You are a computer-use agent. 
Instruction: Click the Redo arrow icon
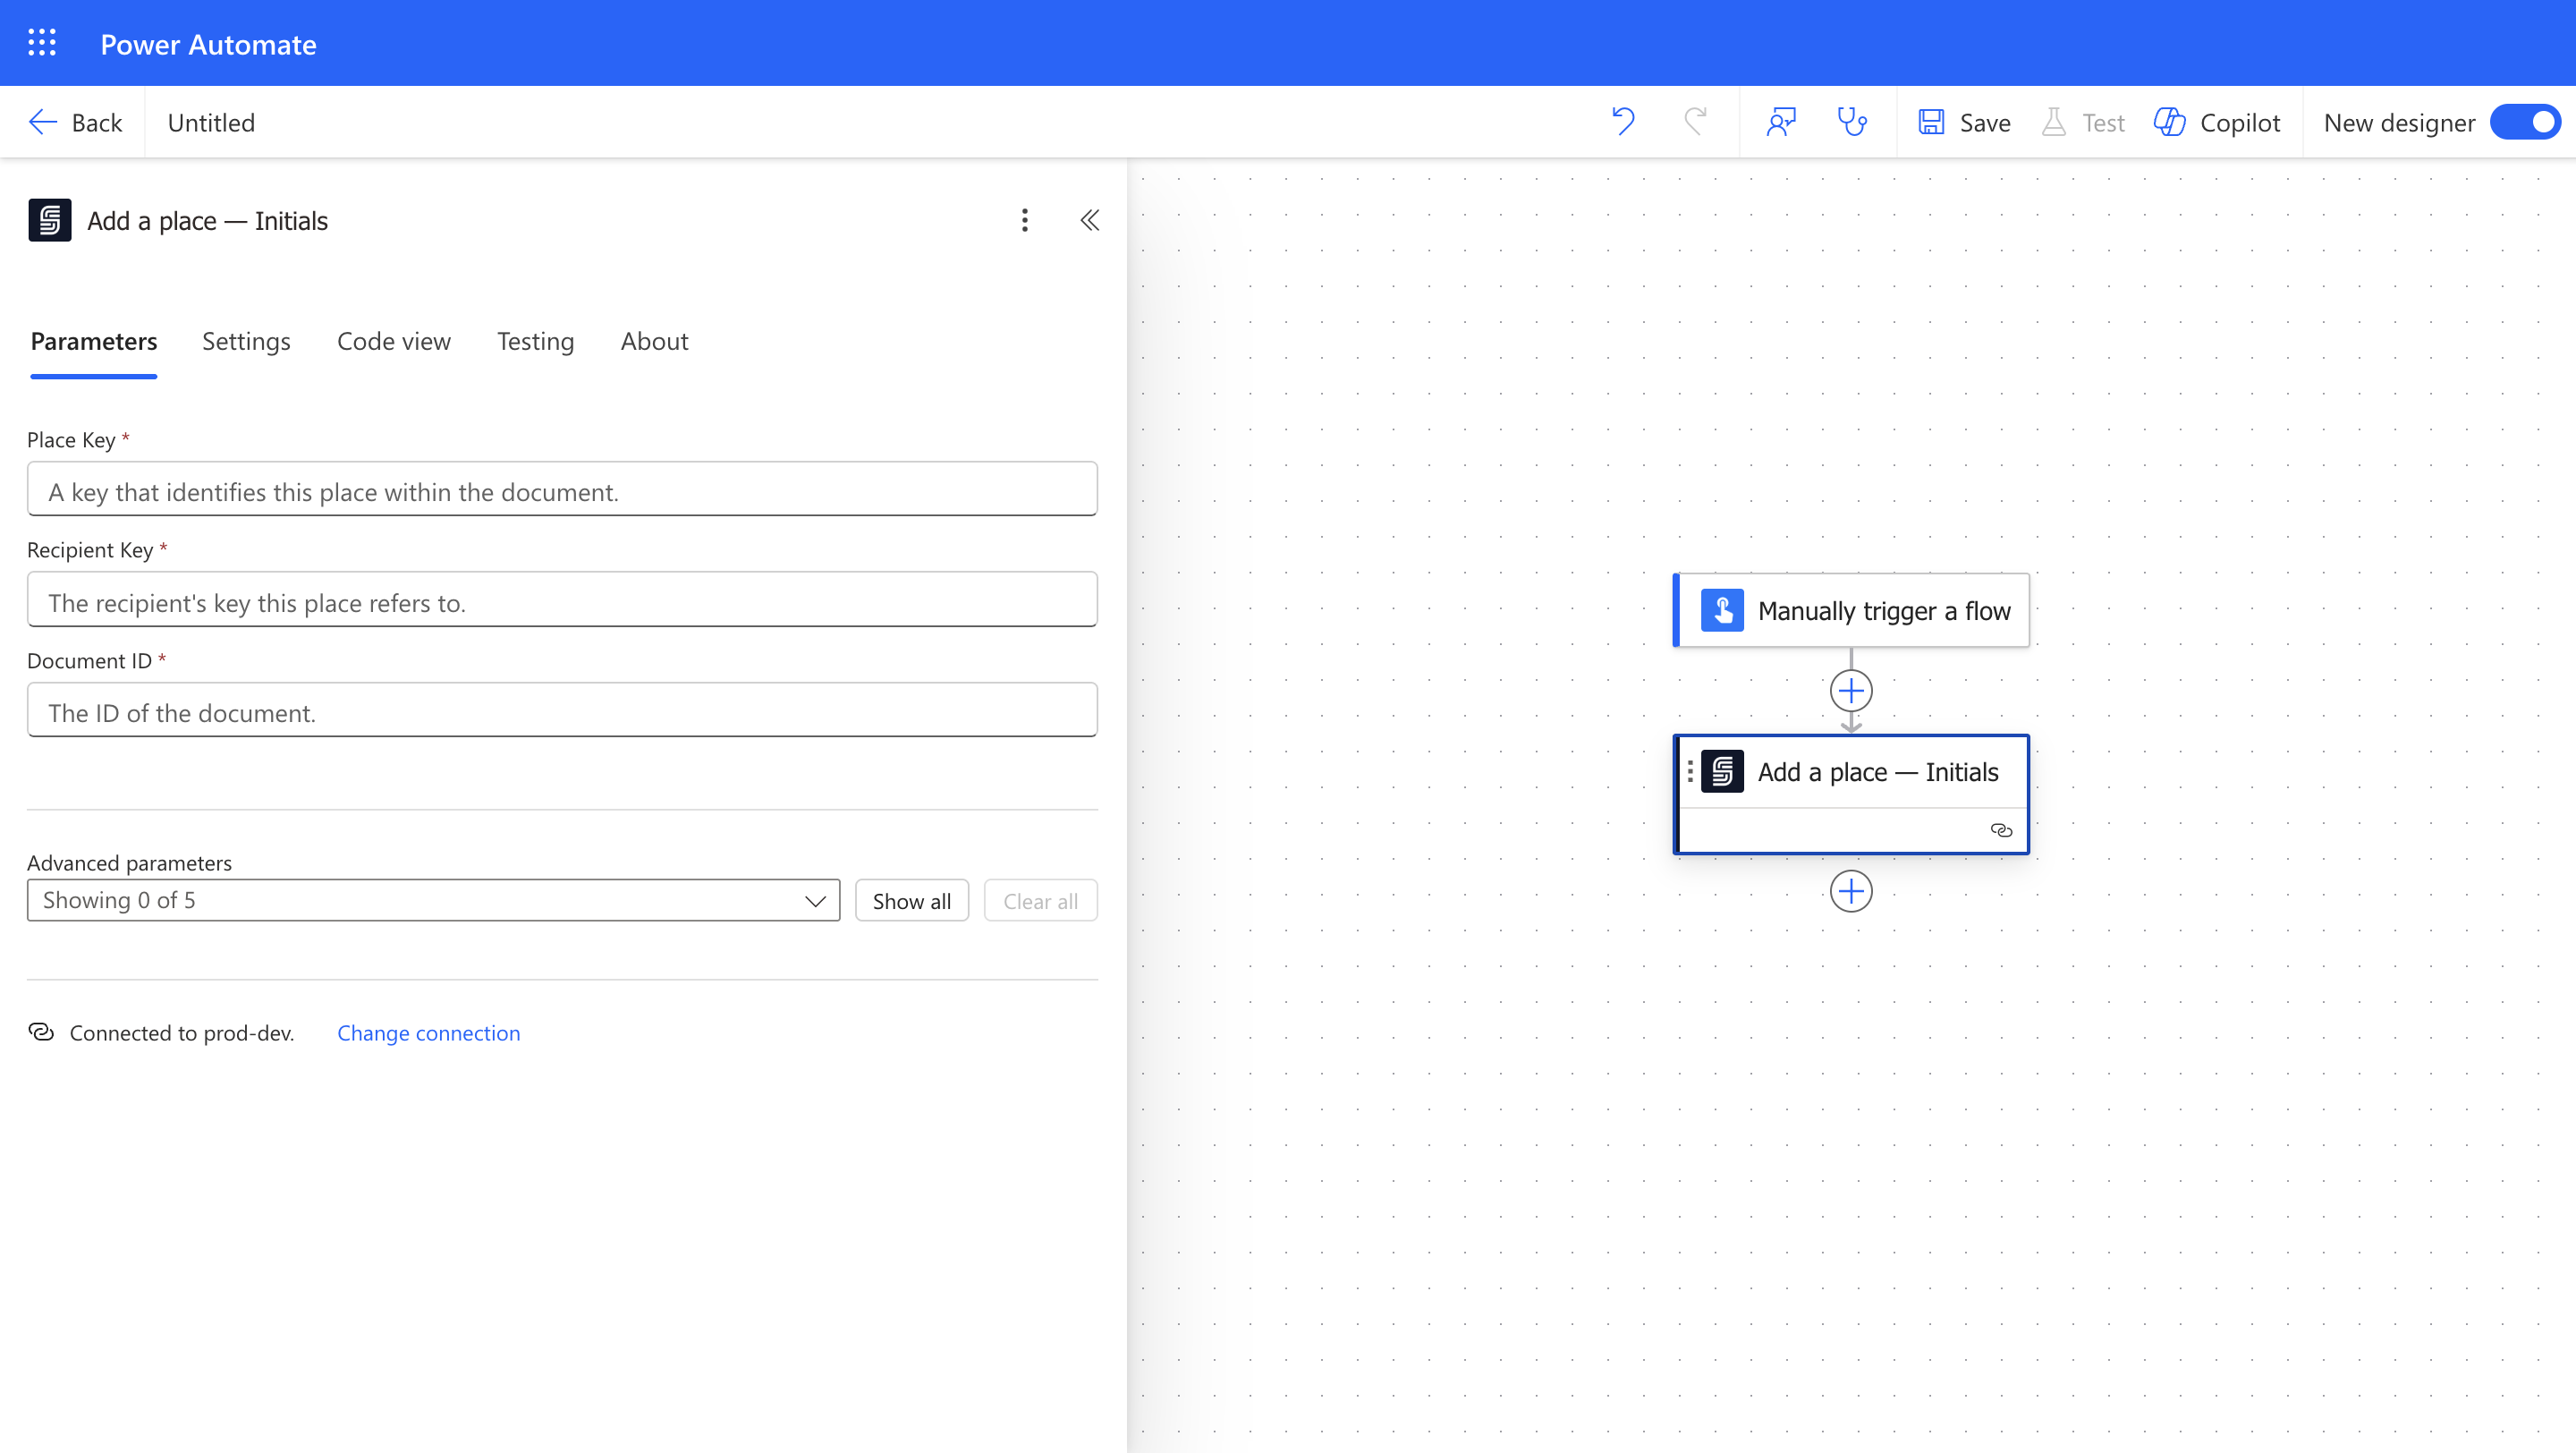click(1695, 122)
